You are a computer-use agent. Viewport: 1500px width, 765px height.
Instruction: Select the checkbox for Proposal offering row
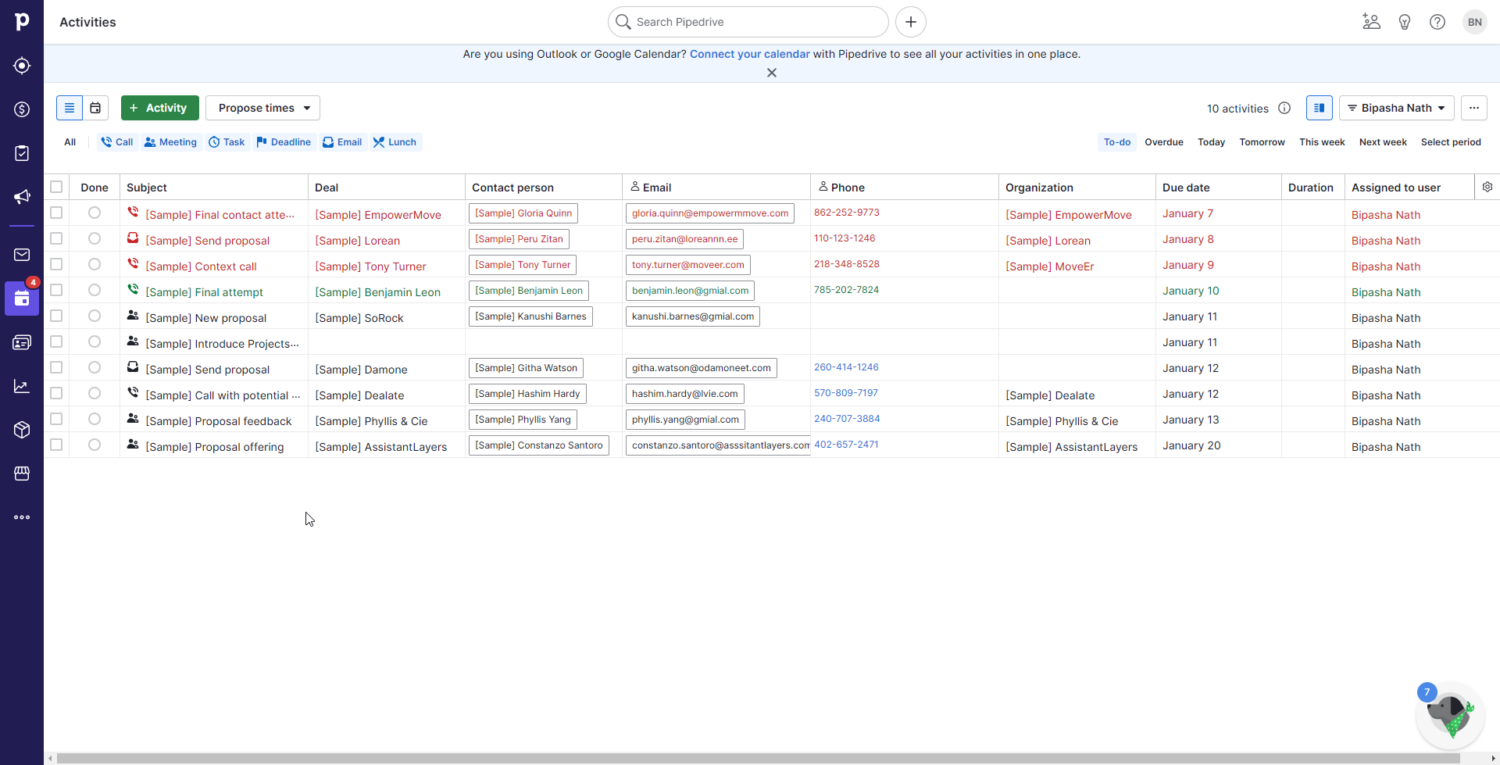[56, 445]
